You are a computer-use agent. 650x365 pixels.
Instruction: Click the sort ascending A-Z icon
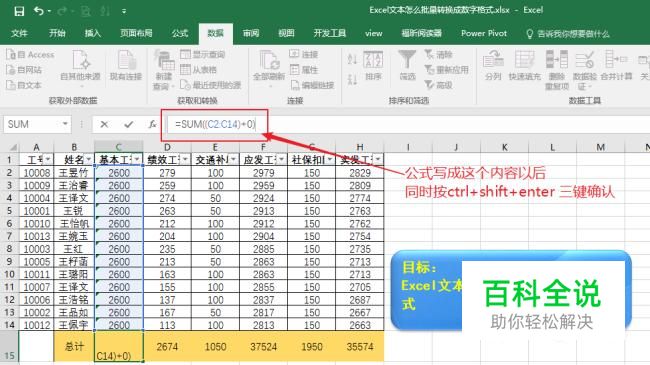(x=352, y=59)
